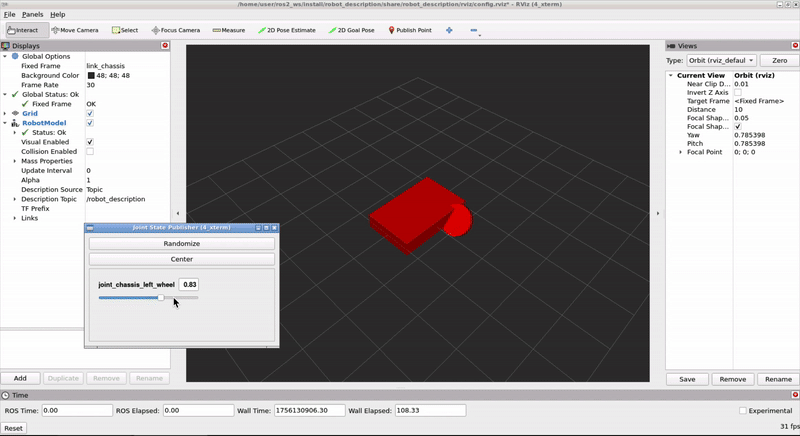800x436 pixels.
Task: Click the left arrow collapsing the Displays sidebar
Action: 178,213
